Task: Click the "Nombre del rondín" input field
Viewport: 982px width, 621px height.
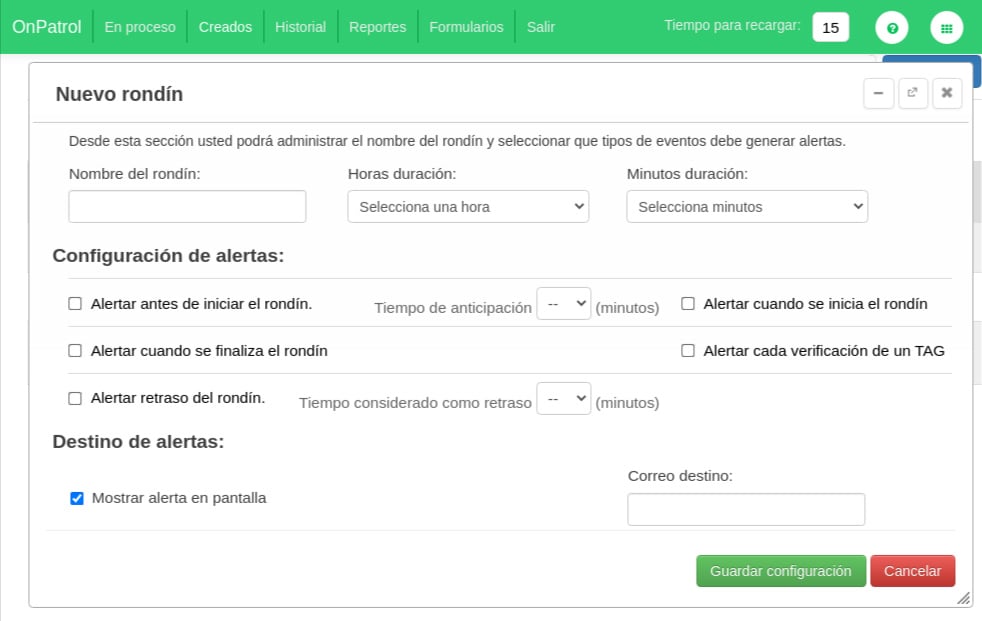Action: tap(187, 206)
